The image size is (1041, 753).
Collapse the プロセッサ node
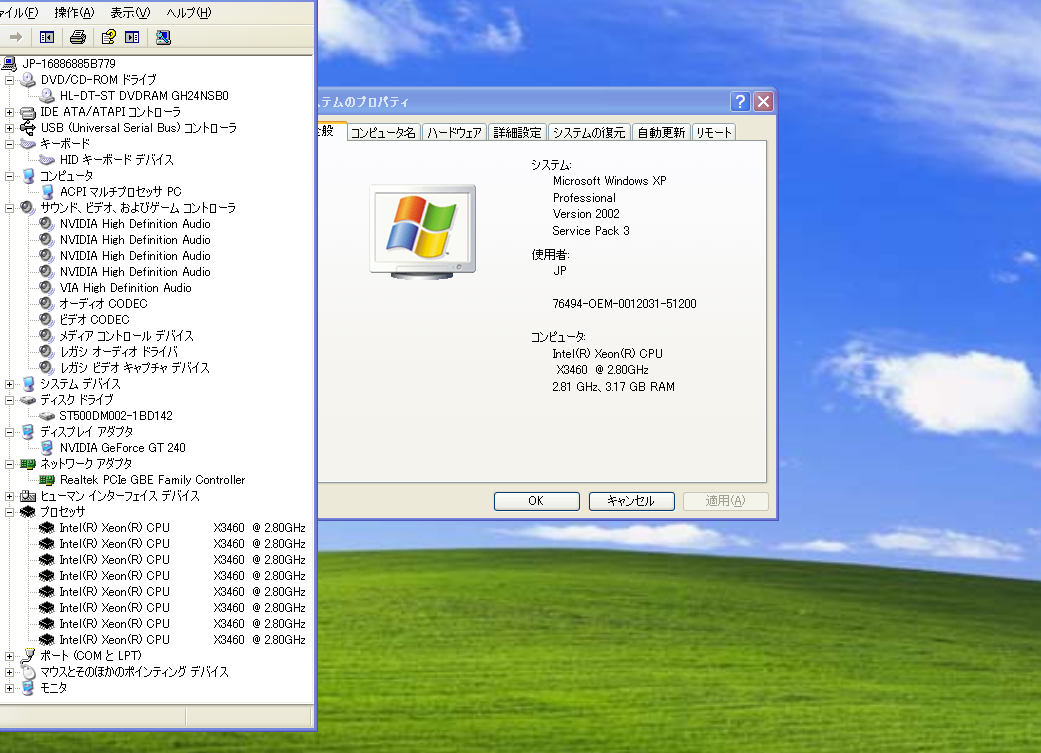click(9, 512)
